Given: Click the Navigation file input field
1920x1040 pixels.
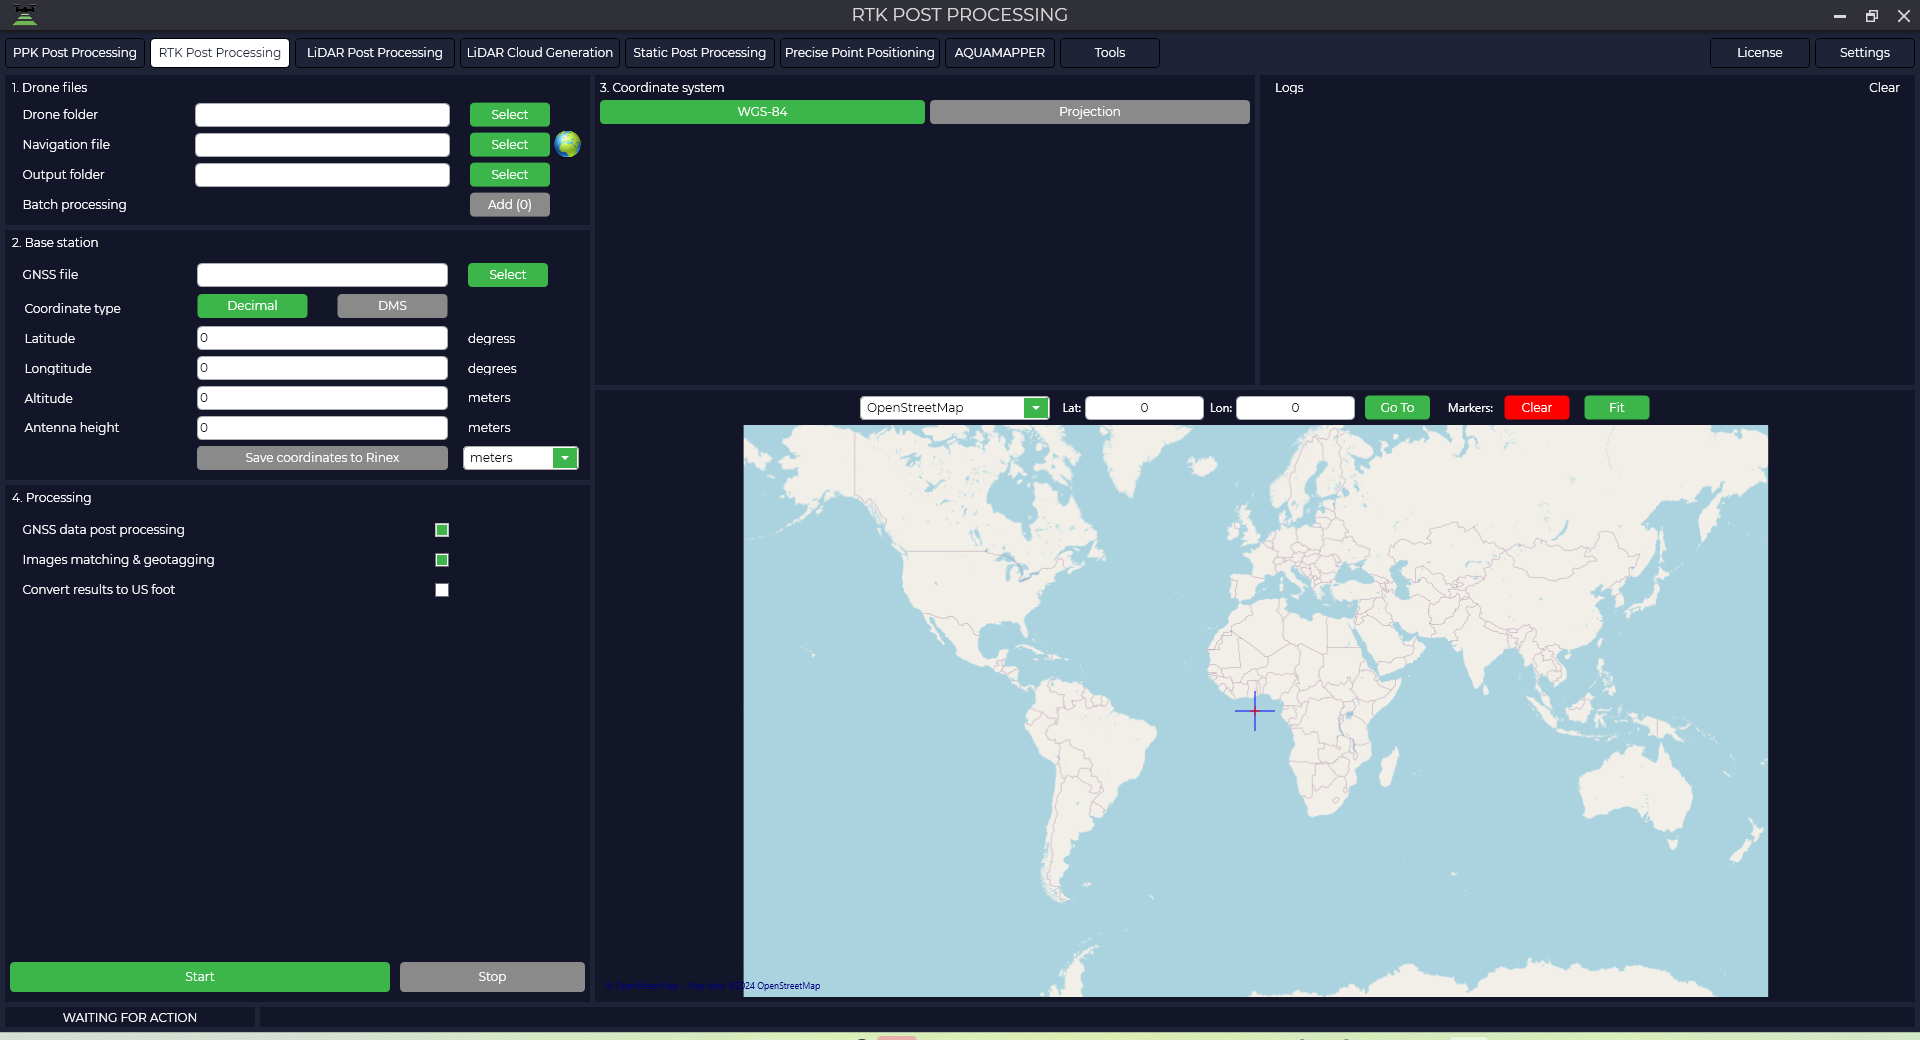Looking at the screenshot, I should pyautogui.click(x=322, y=145).
